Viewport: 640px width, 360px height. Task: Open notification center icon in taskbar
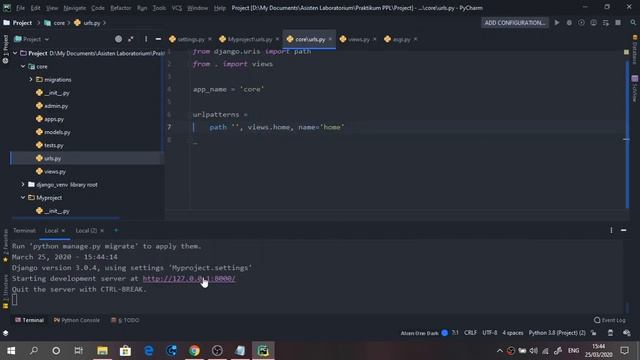[624, 351]
